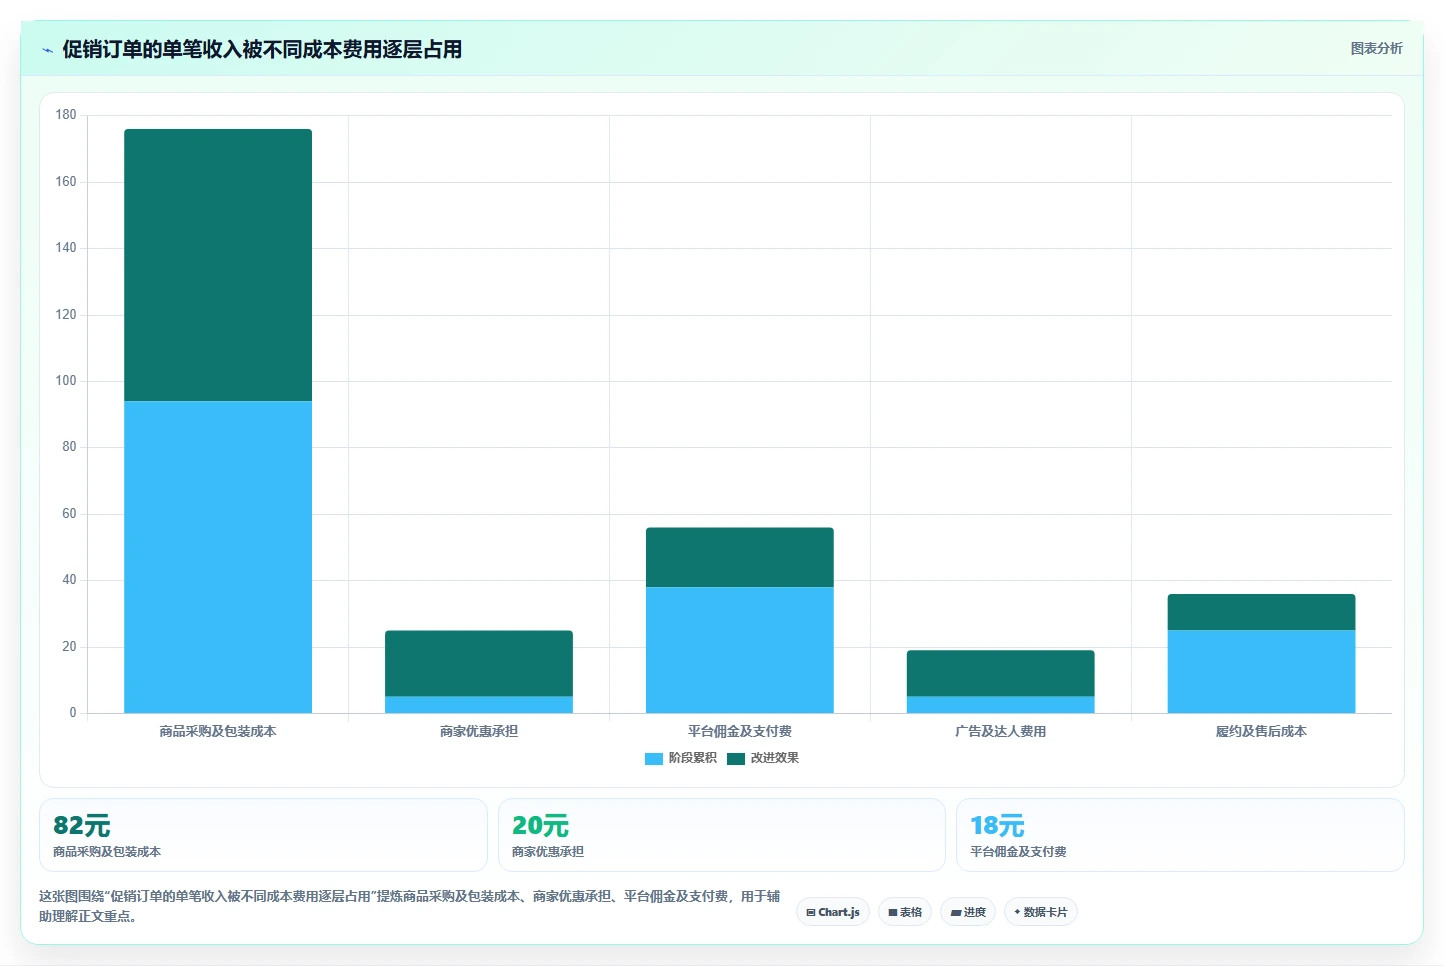
Task: Click the 广告及达人费用 x-axis label
Action: (1001, 732)
